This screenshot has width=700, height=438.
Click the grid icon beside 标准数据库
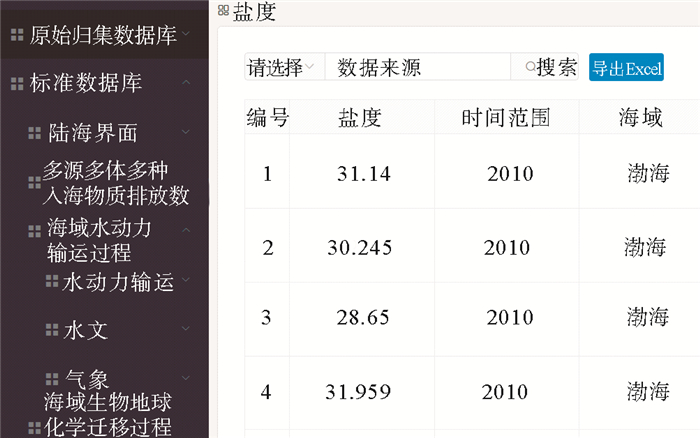tap(16, 83)
